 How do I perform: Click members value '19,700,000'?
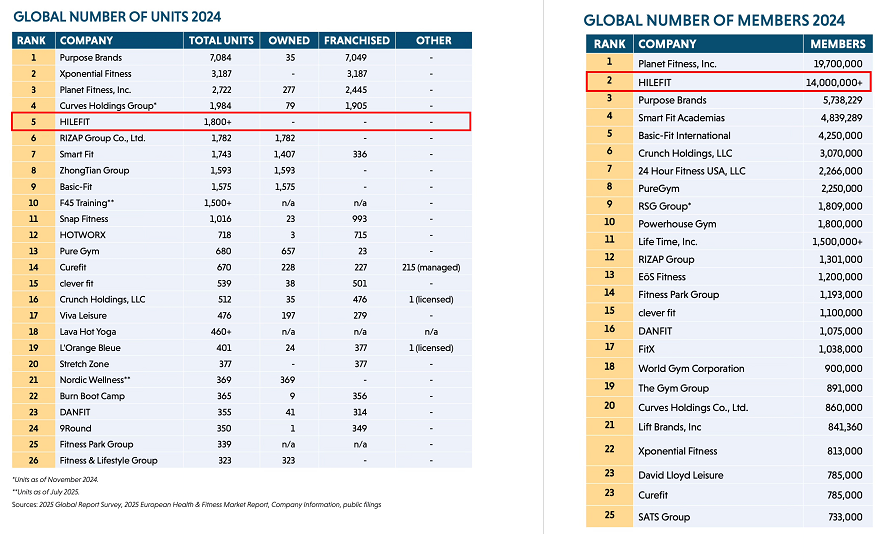click(838, 64)
